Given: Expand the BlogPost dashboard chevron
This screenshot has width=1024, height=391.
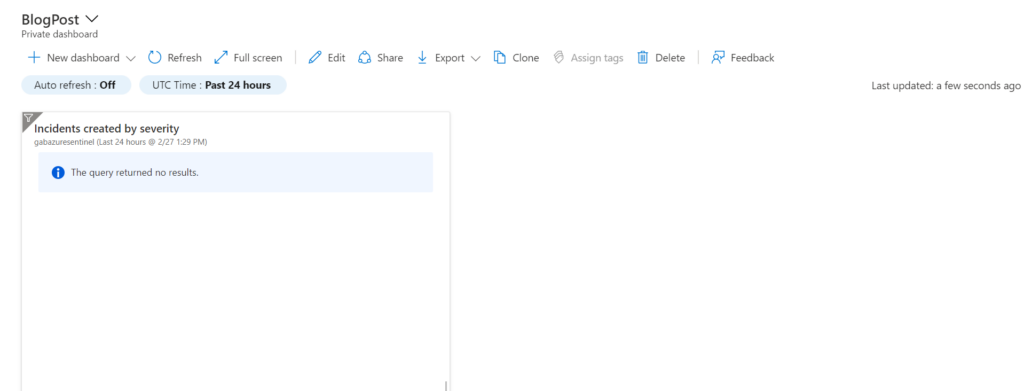Looking at the screenshot, I should [x=91, y=19].
